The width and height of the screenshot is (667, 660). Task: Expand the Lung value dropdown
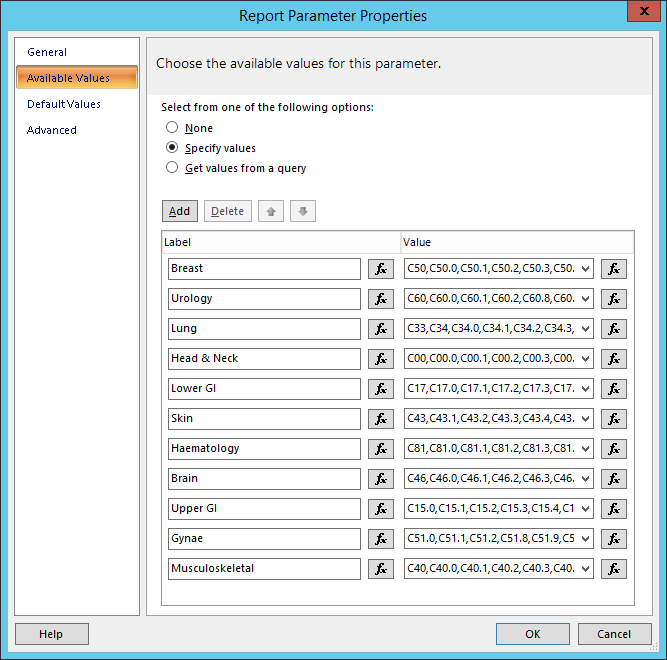point(585,329)
